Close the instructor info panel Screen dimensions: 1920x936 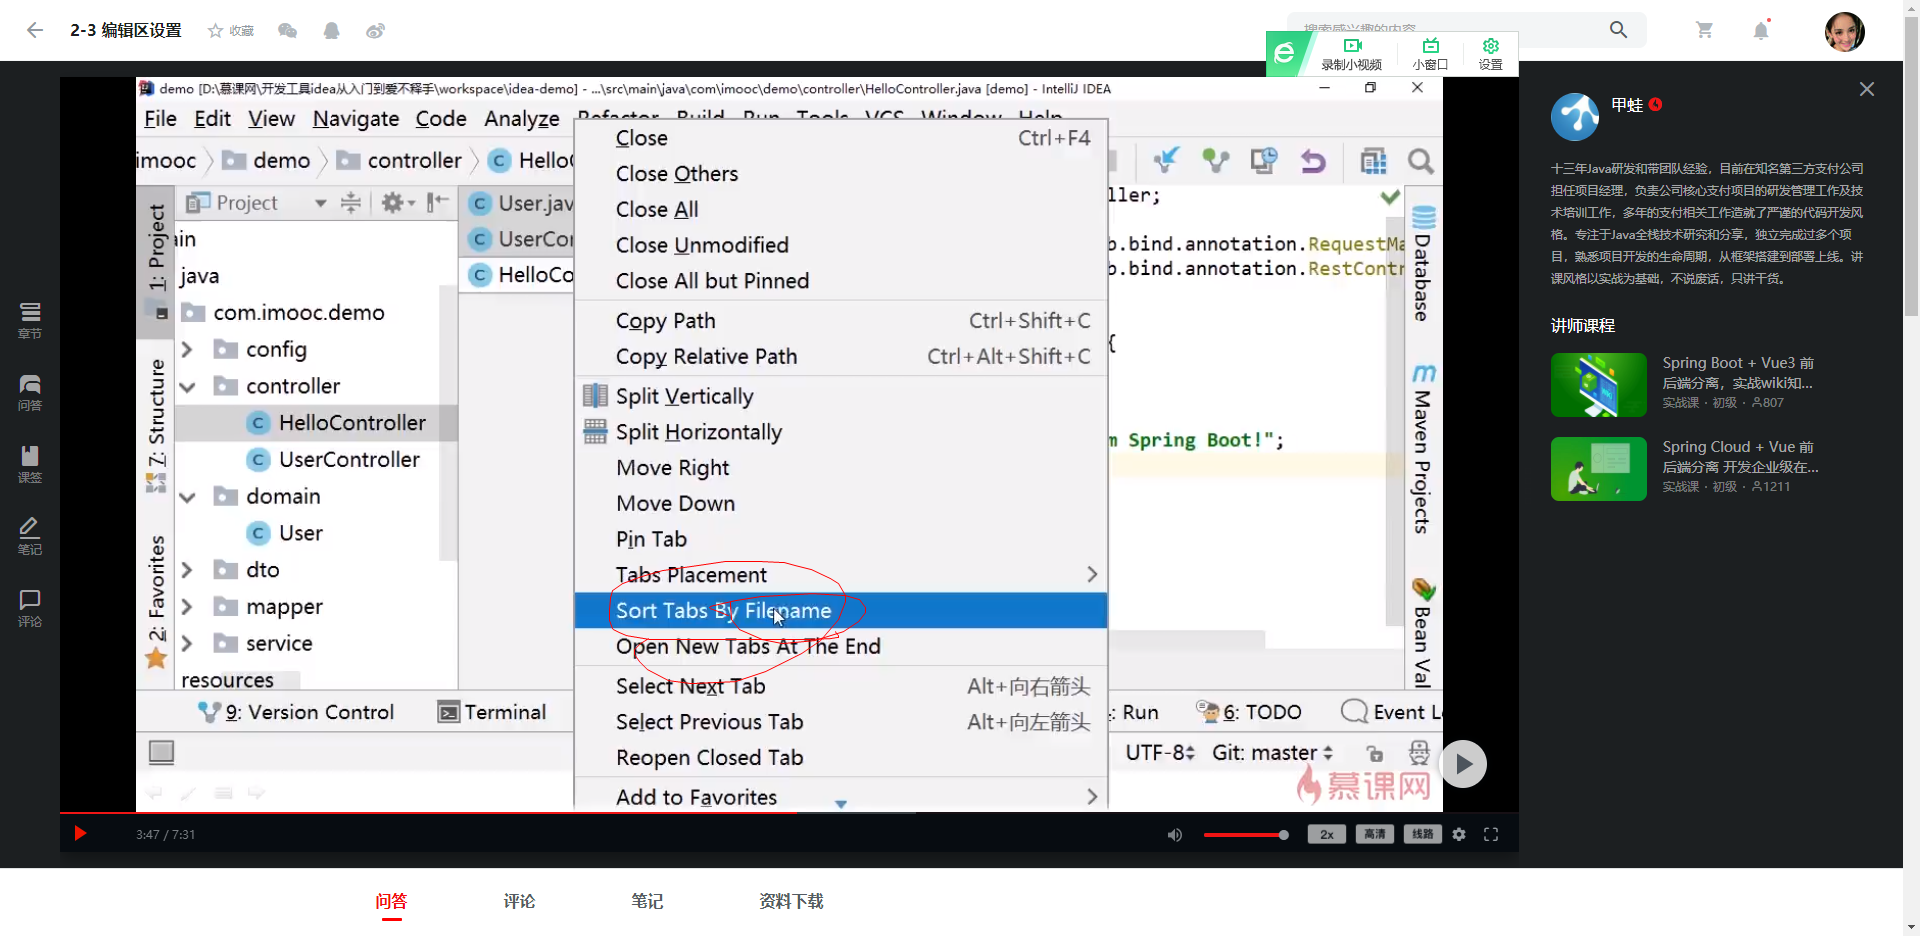pos(1866,89)
